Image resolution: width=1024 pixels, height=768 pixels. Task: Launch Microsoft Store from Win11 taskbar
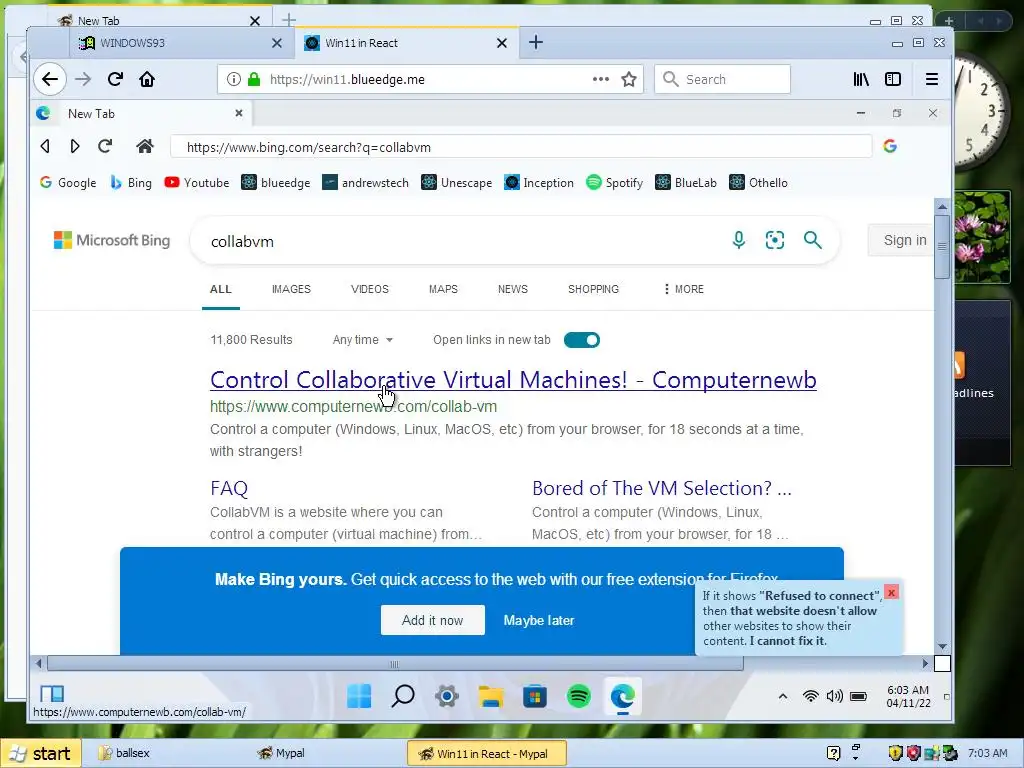[535, 696]
